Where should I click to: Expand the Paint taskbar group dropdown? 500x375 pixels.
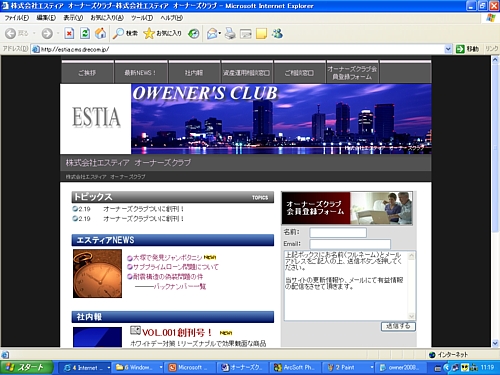372,367
